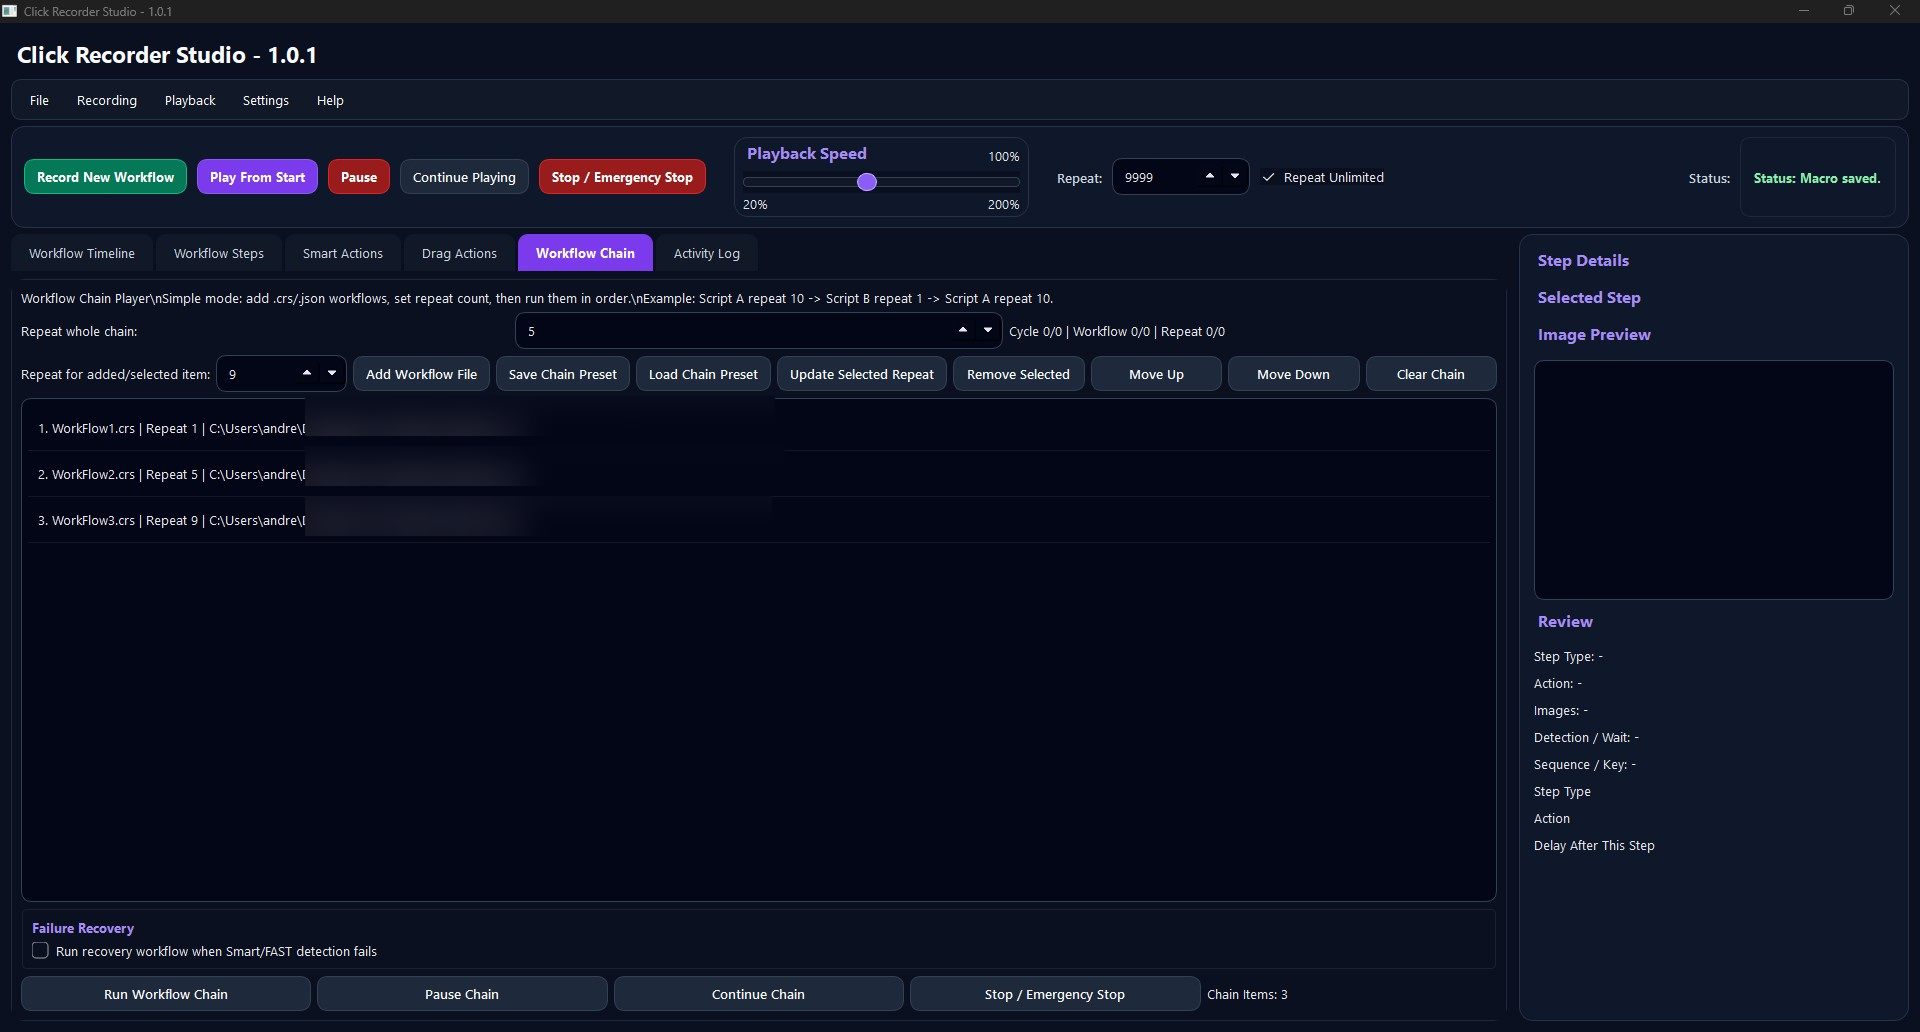Select WorkFlow3.crs chain item

[758, 520]
